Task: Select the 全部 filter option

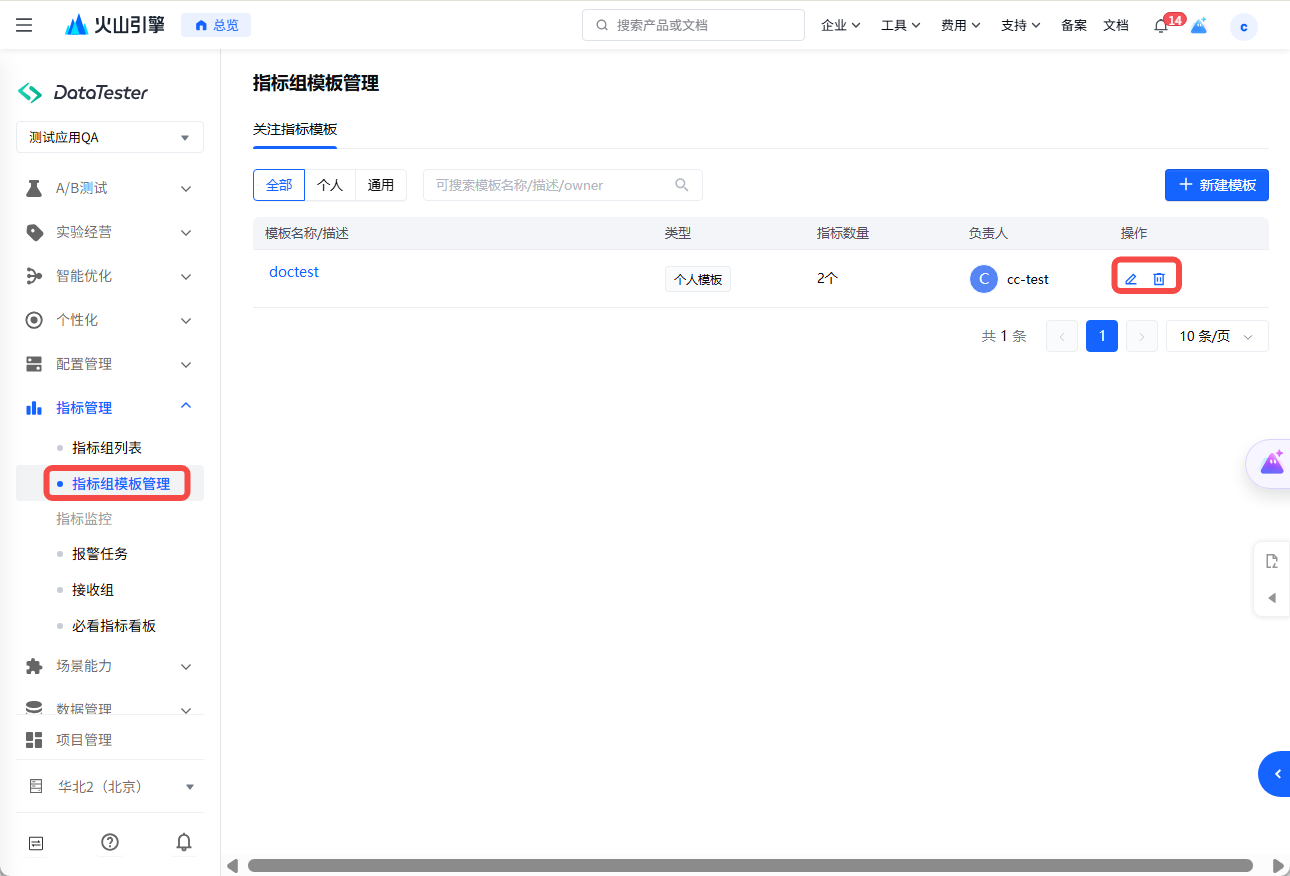Action: pos(279,185)
